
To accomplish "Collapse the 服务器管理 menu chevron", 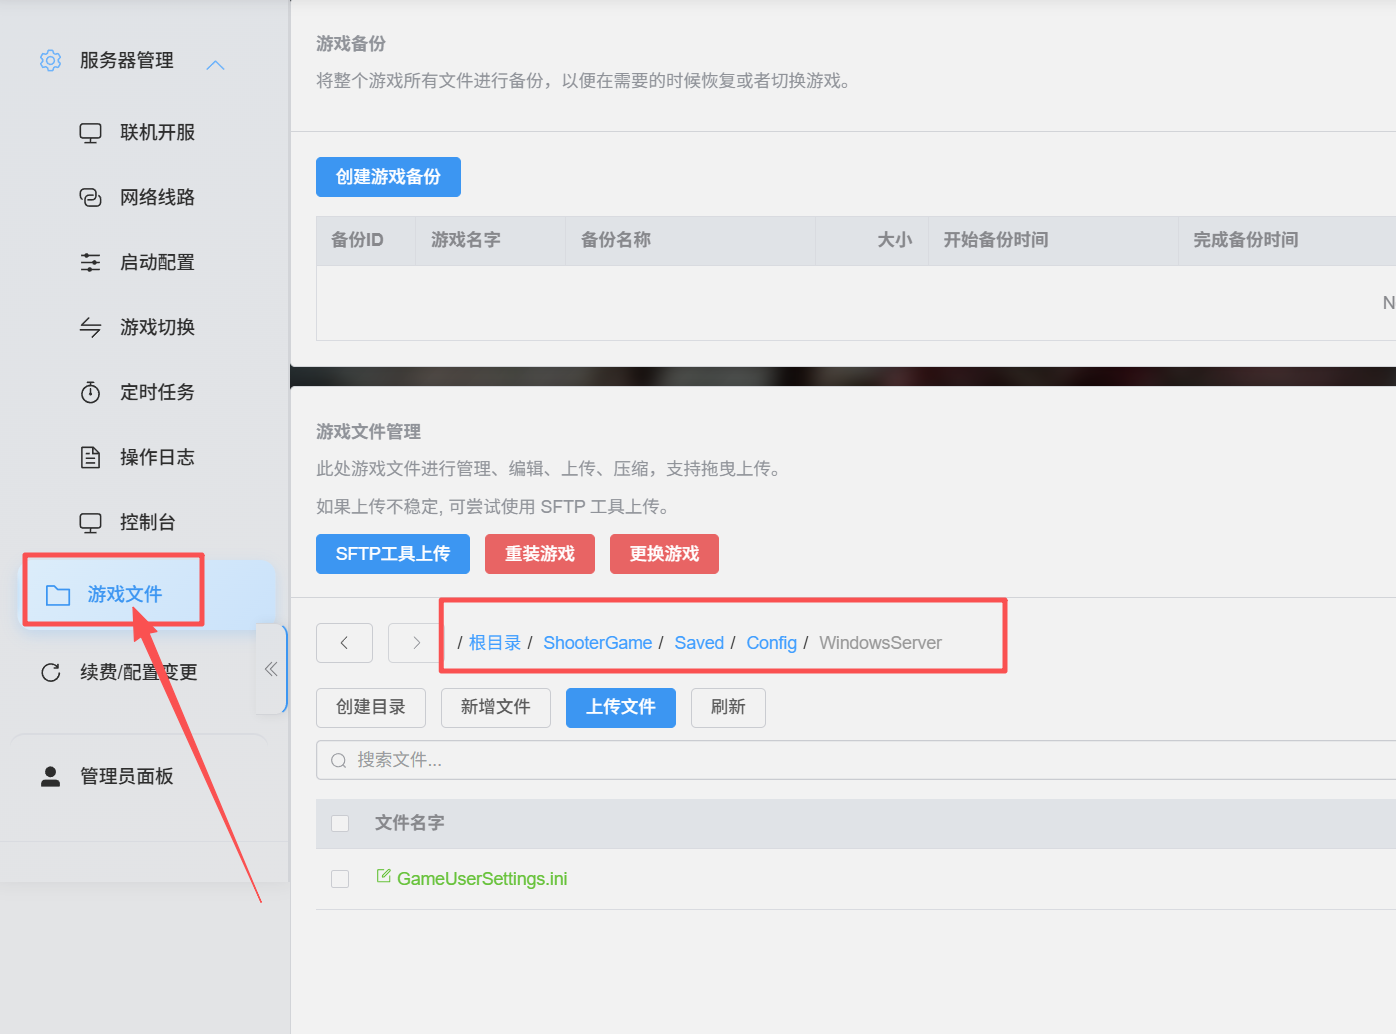I will click(215, 65).
